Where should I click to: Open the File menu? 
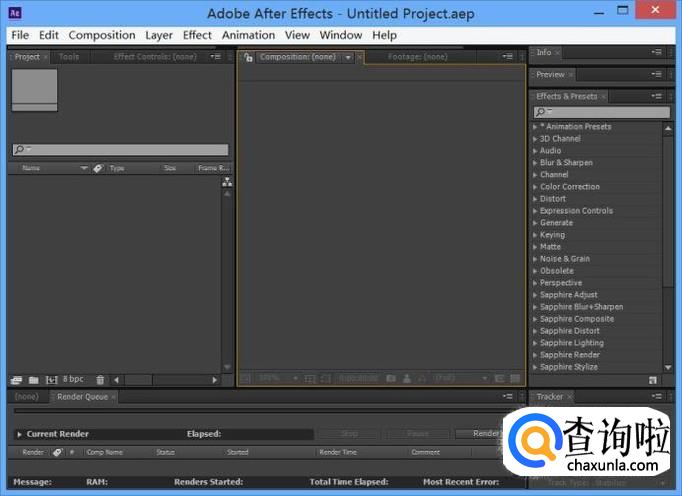(x=20, y=35)
